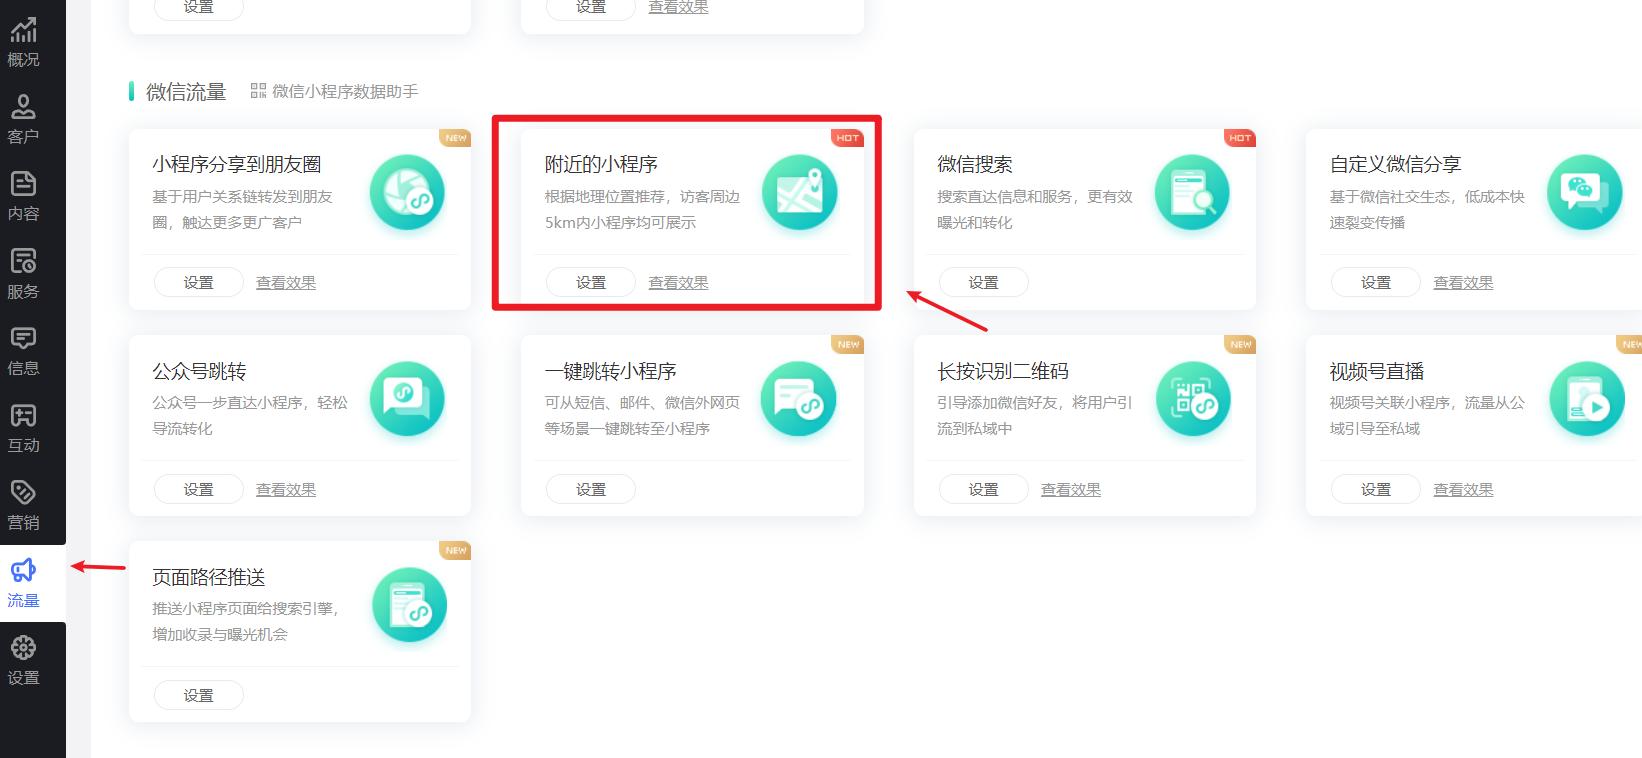Click the 视频号直播 title
The height and width of the screenshot is (758, 1642).
1377,371
